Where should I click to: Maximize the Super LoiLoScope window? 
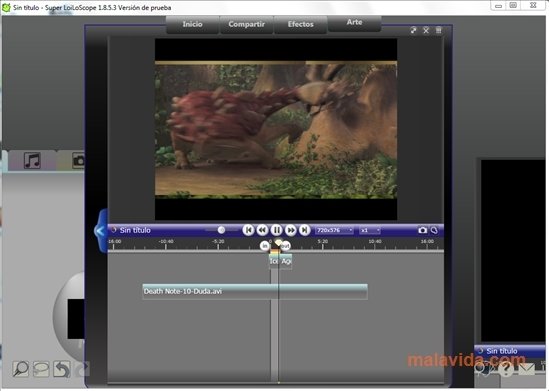(x=513, y=5)
